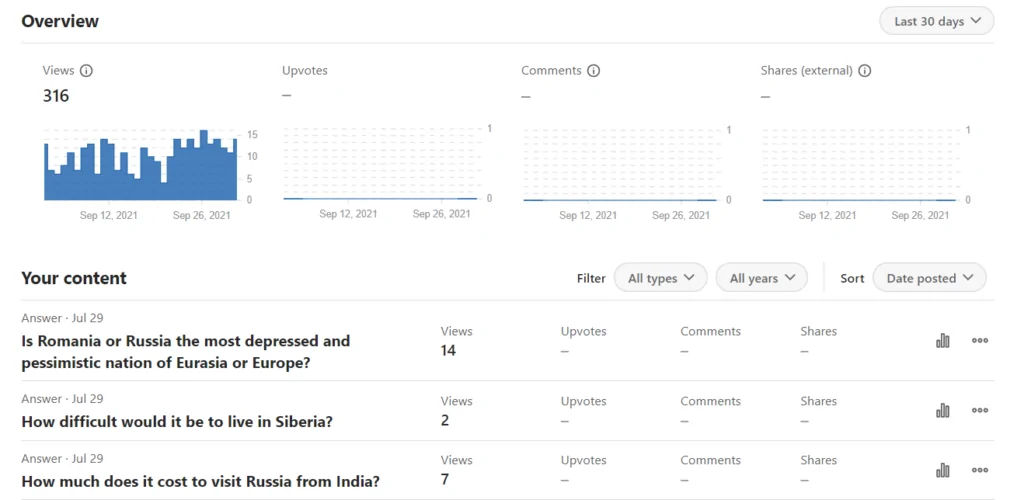The image size is (1024, 500).
Task: Click the info icon beside Shares (external)
Action: coord(865,71)
